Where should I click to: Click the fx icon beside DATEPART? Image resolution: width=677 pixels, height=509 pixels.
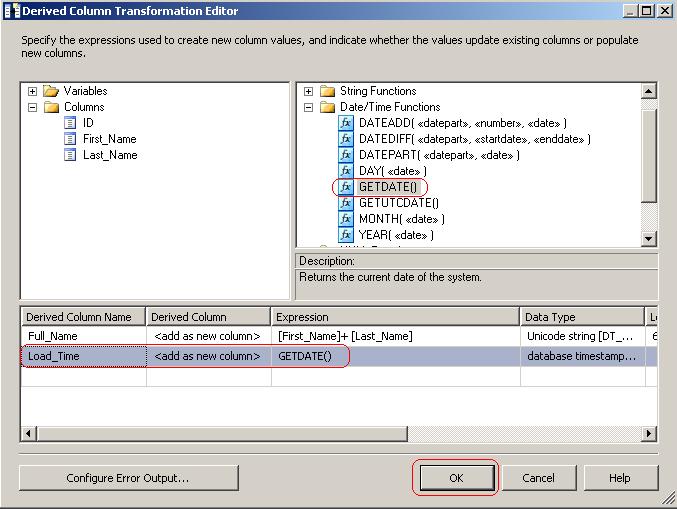pyautogui.click(x=345, y=155)
